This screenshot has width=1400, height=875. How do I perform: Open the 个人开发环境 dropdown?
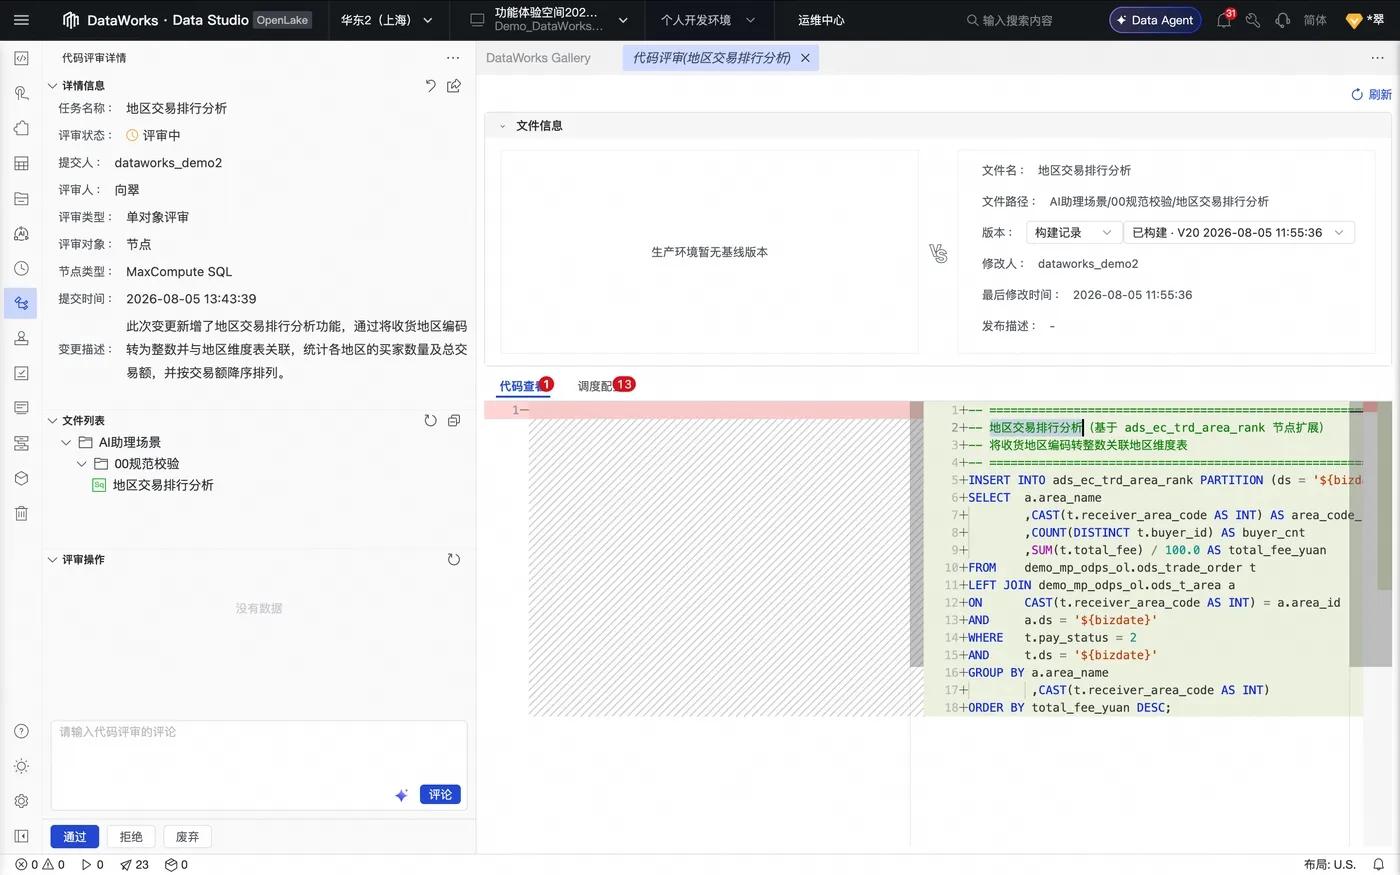tap(707, 20)
